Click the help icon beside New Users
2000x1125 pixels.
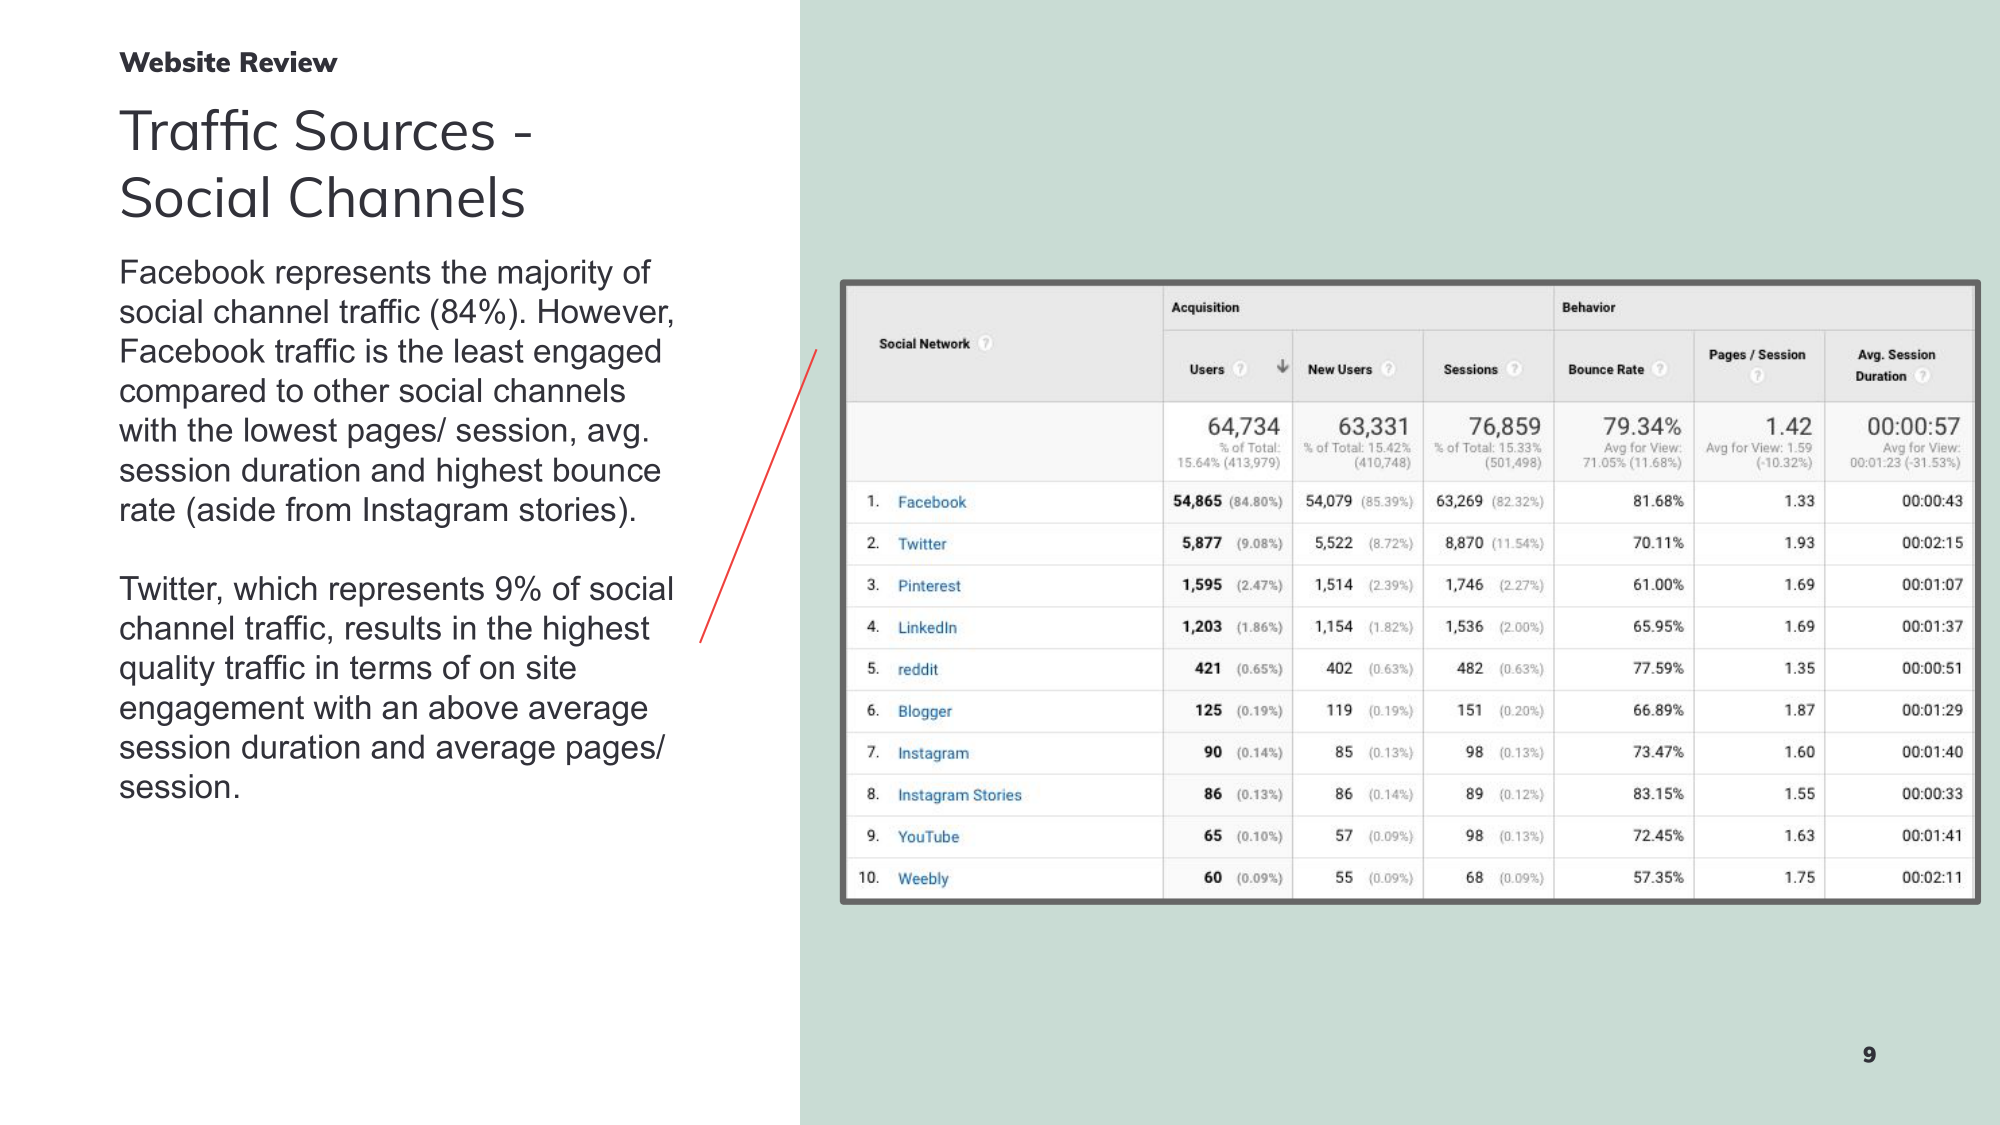coord(1388,369)
